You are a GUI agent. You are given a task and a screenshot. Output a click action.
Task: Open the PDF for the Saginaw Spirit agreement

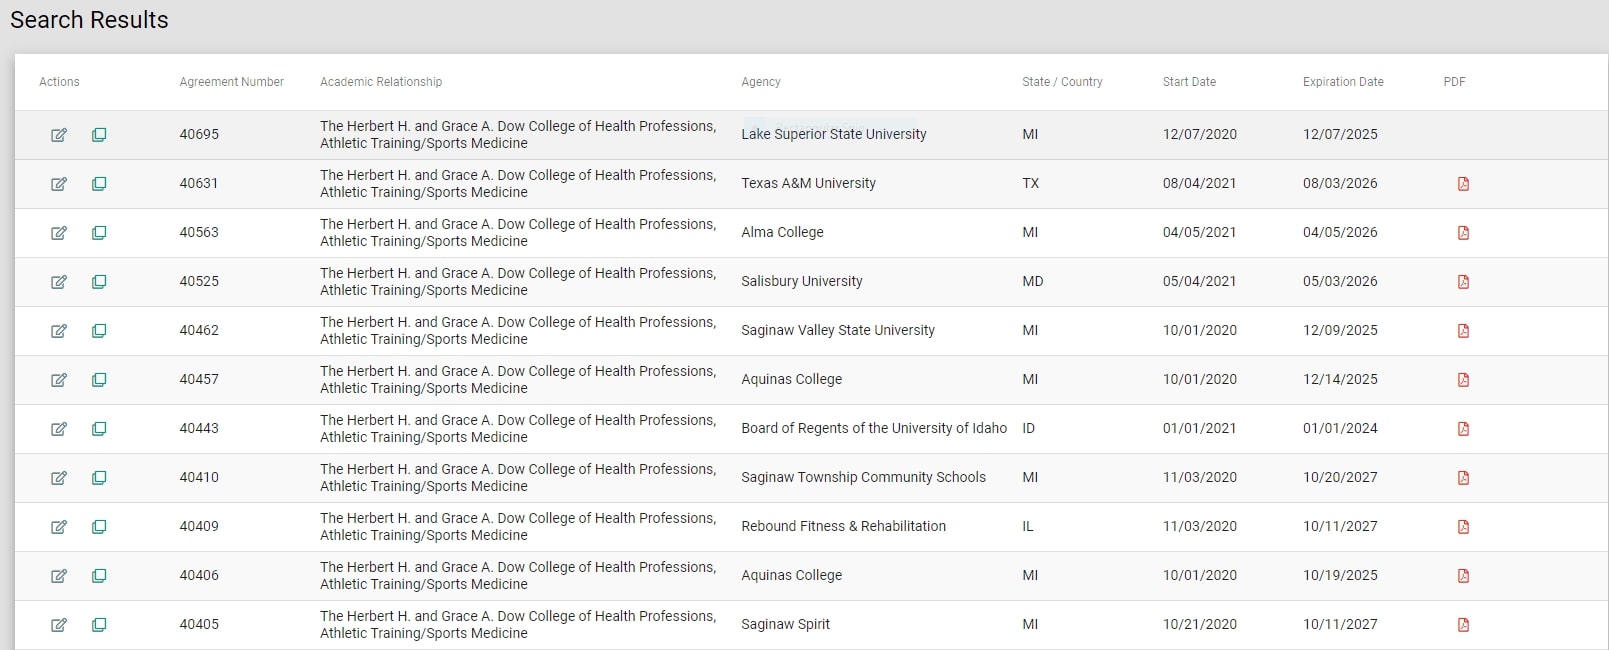tap(1463, 624)
